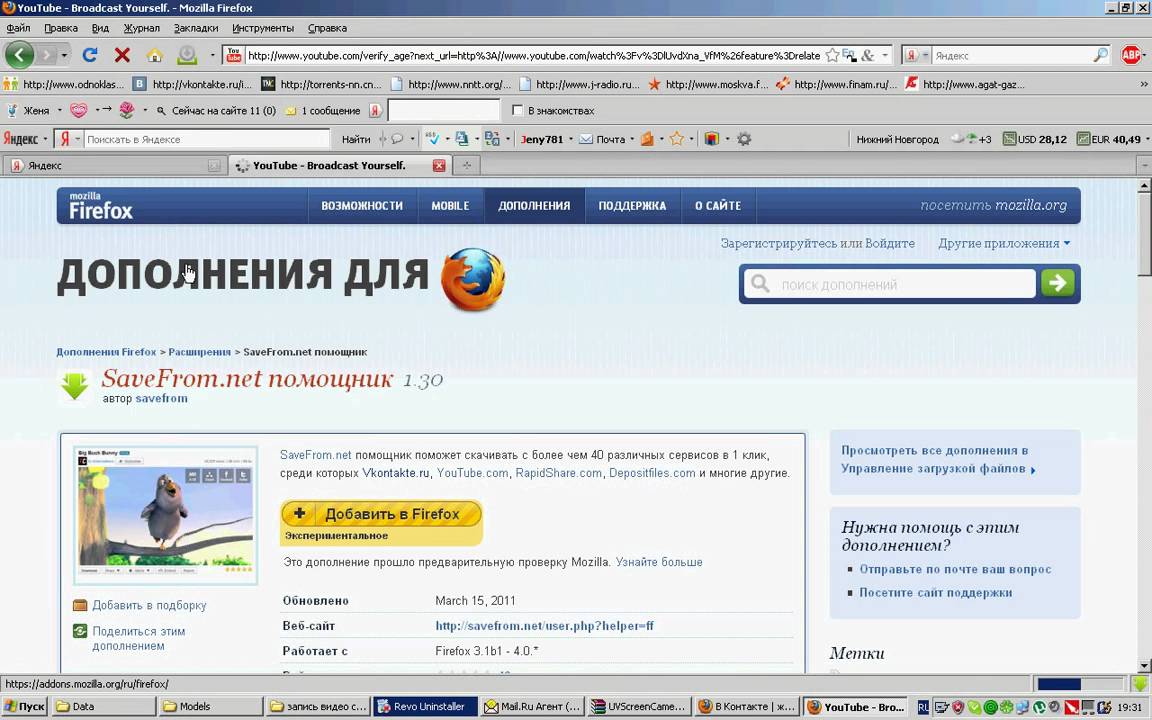Open the ДОПОЛНЕНИЯ navigation item

point(534,206)
